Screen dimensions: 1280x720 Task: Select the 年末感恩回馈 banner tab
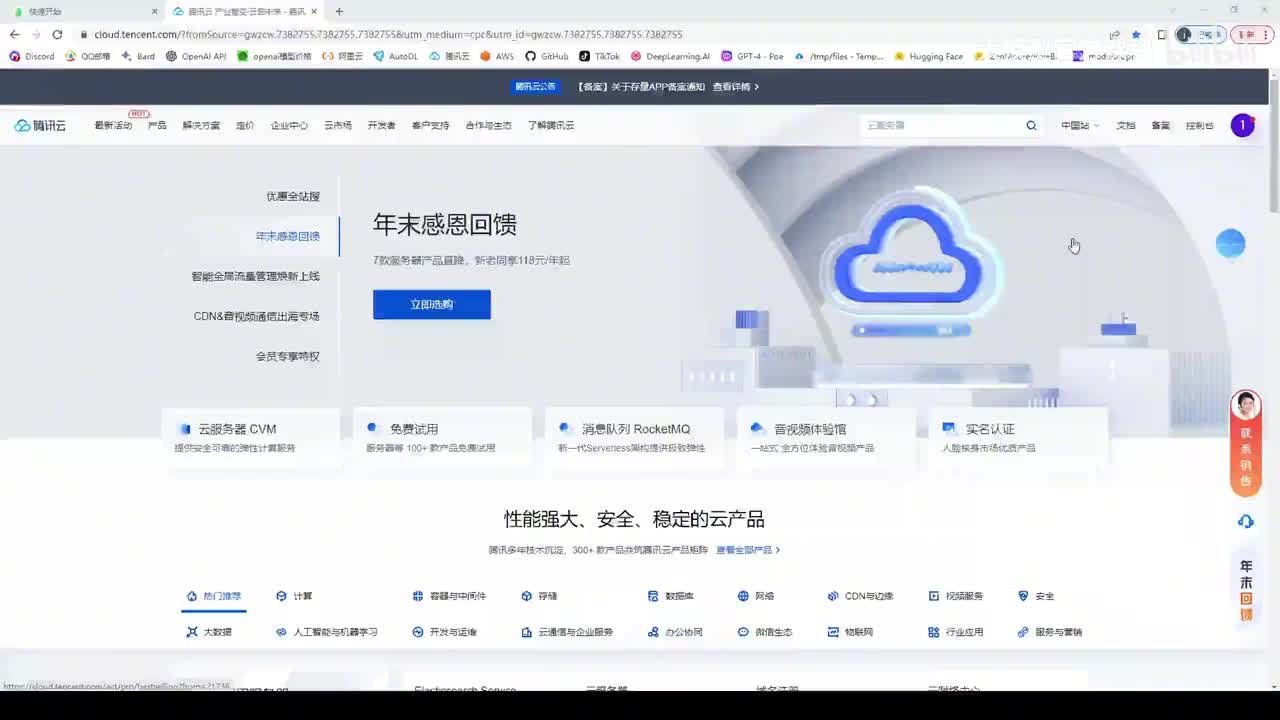tap(288, 236)
